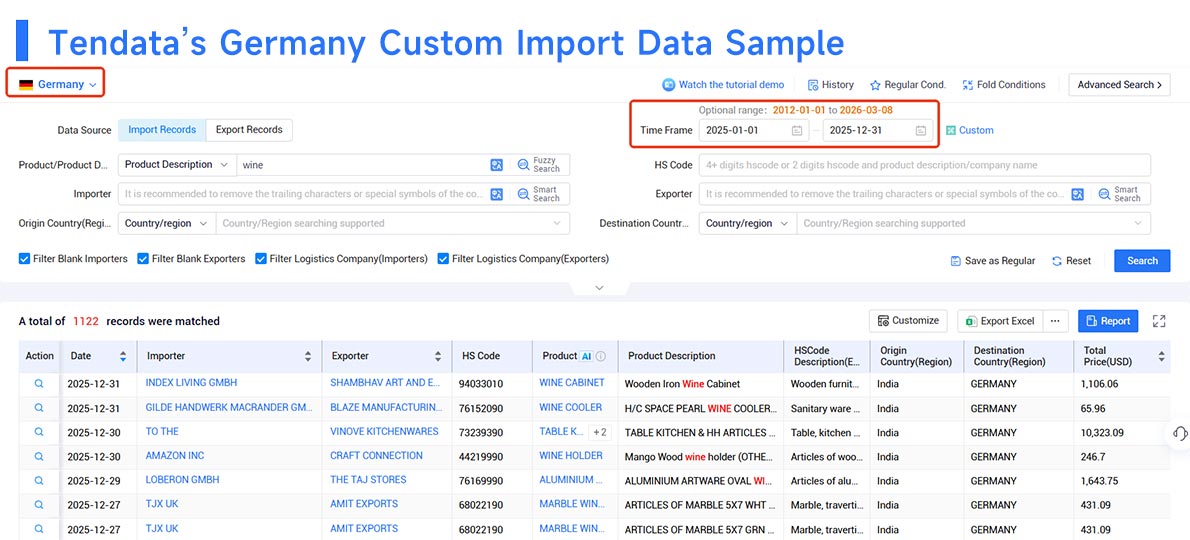Image resolution: width=1190 pixels, height=540 pixels.
Task: Reset the search conditions
Action: pyautogui.click(x=1072, y=261)
